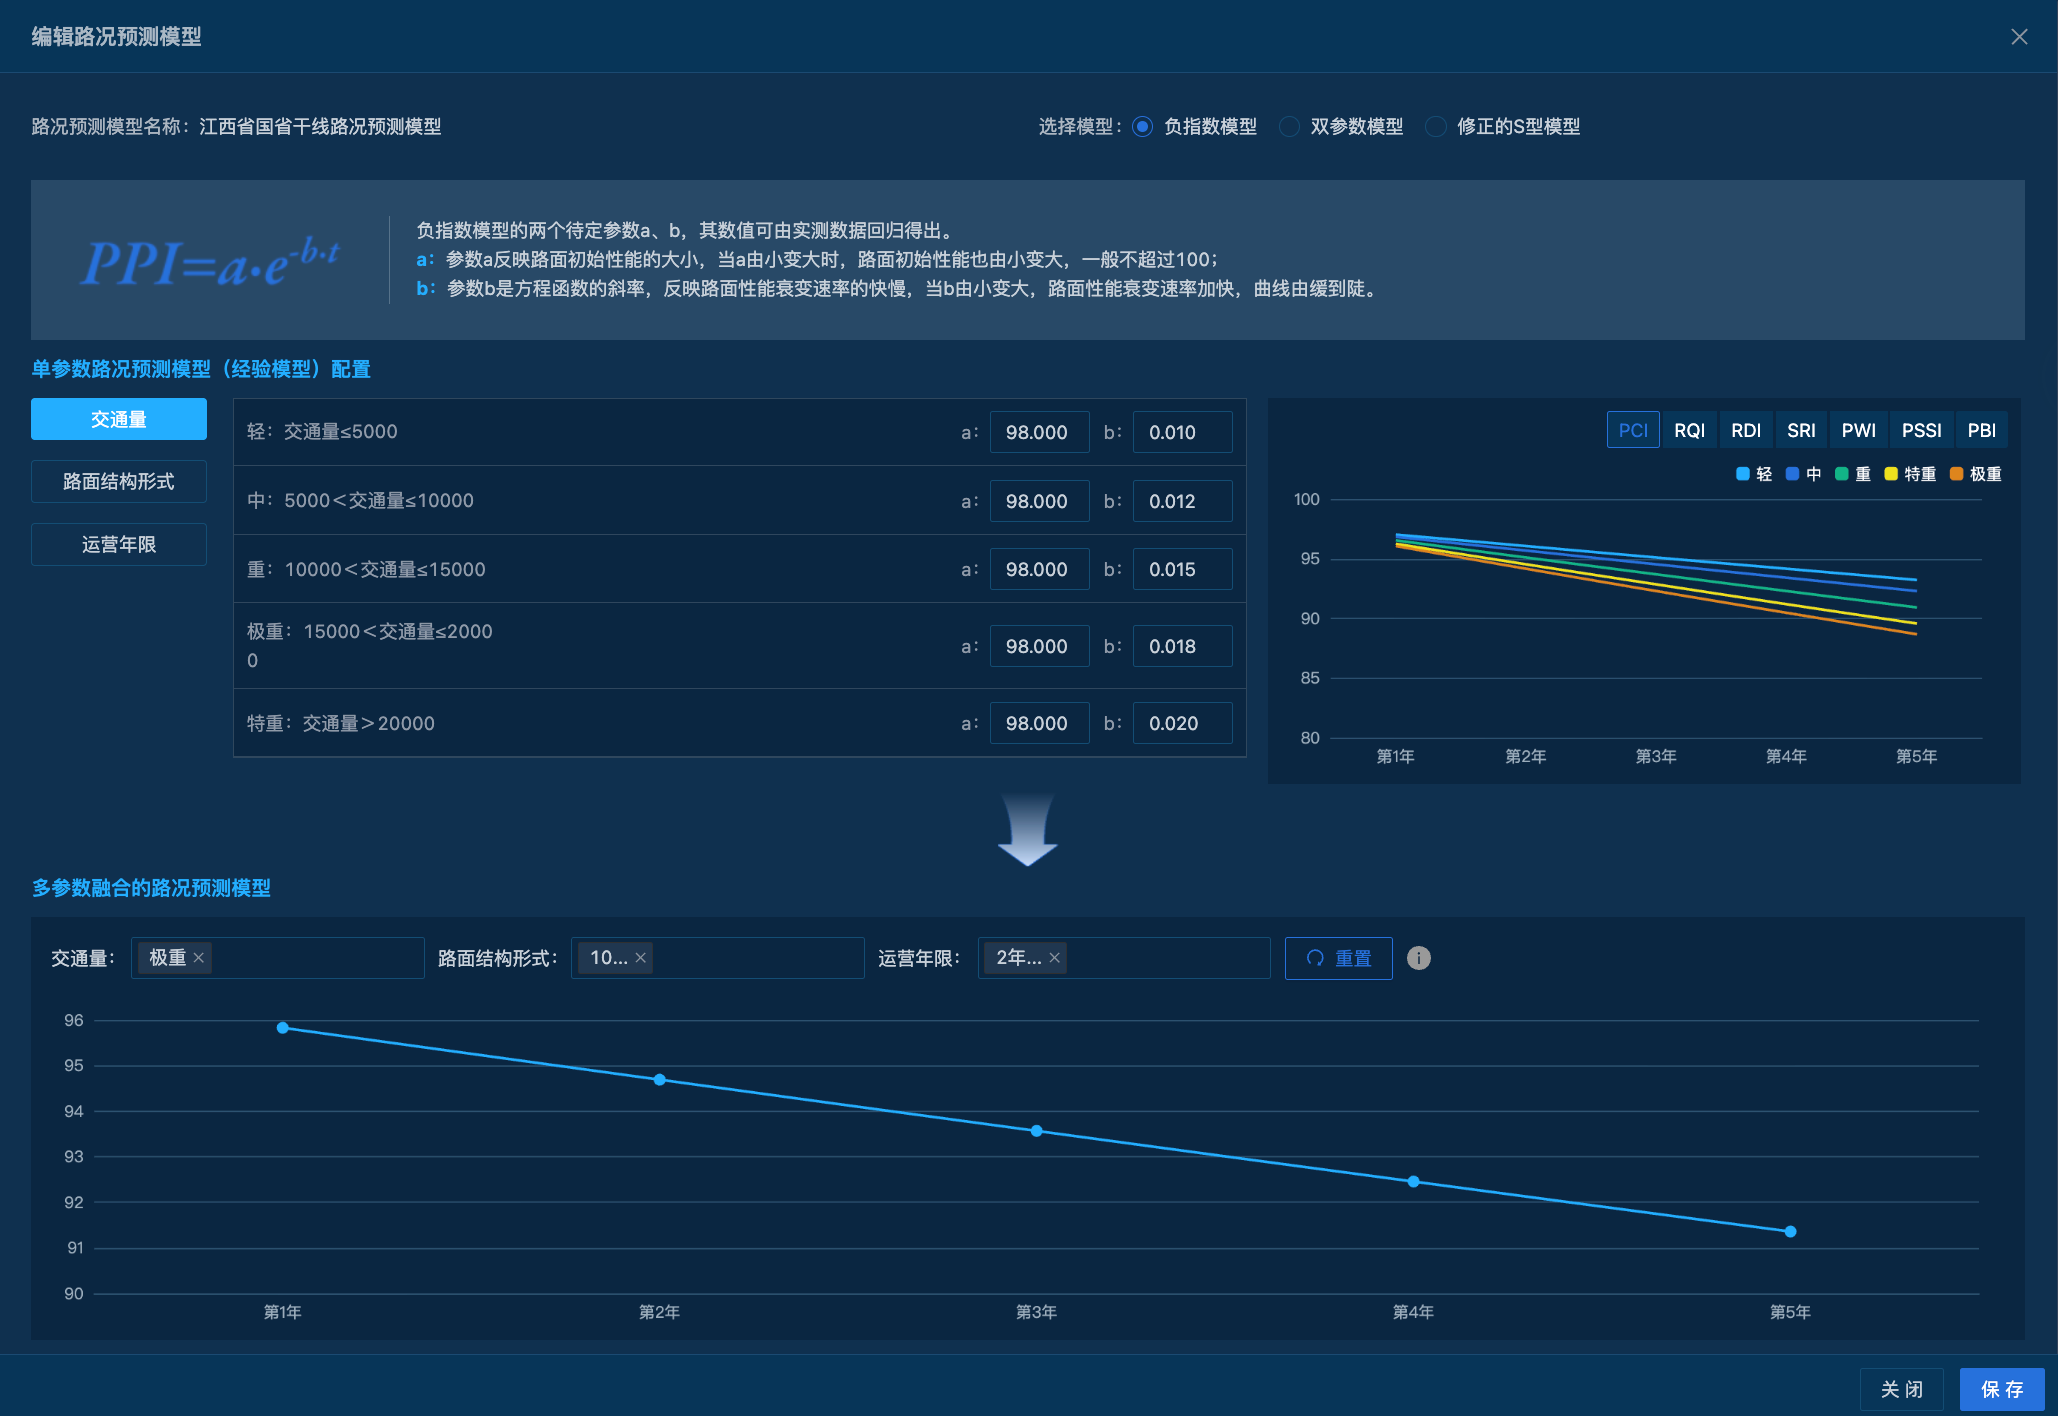Screen dimensions: 2058x1416
Task: Edit parameter b value 0.020
Action: pyautogui.click(x=1182, y=723)
